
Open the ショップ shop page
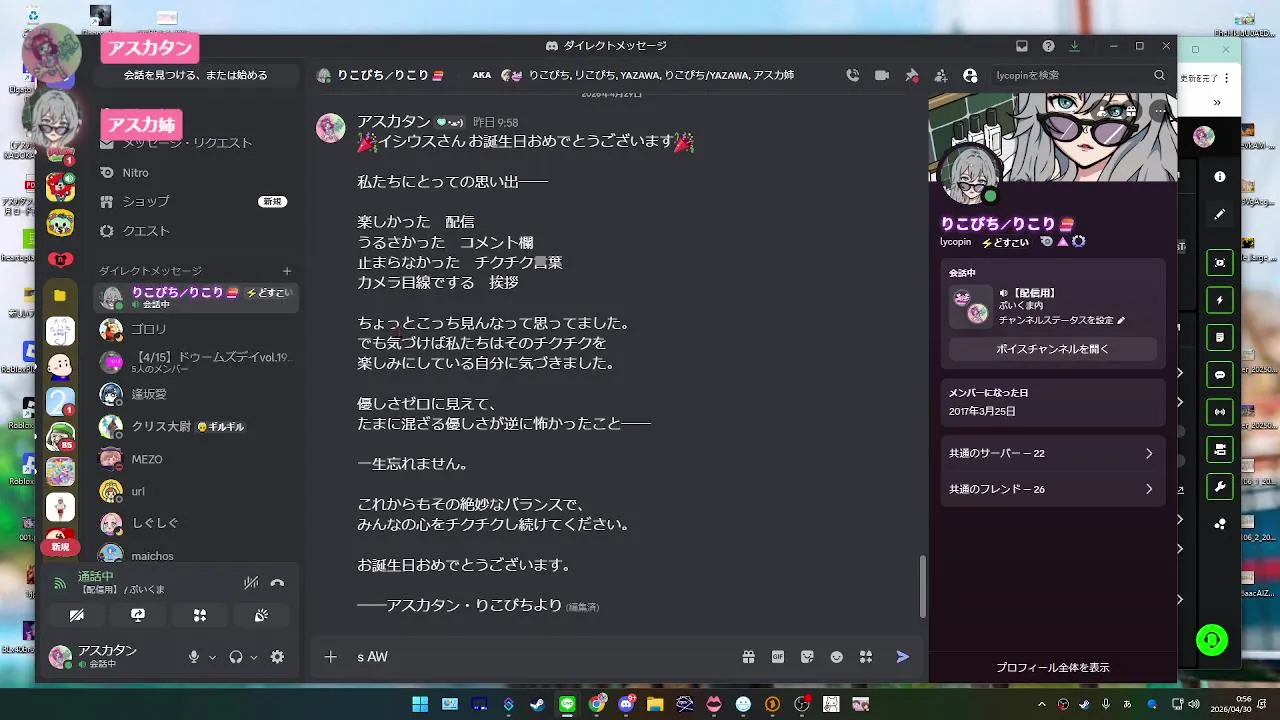pos(196,201)
